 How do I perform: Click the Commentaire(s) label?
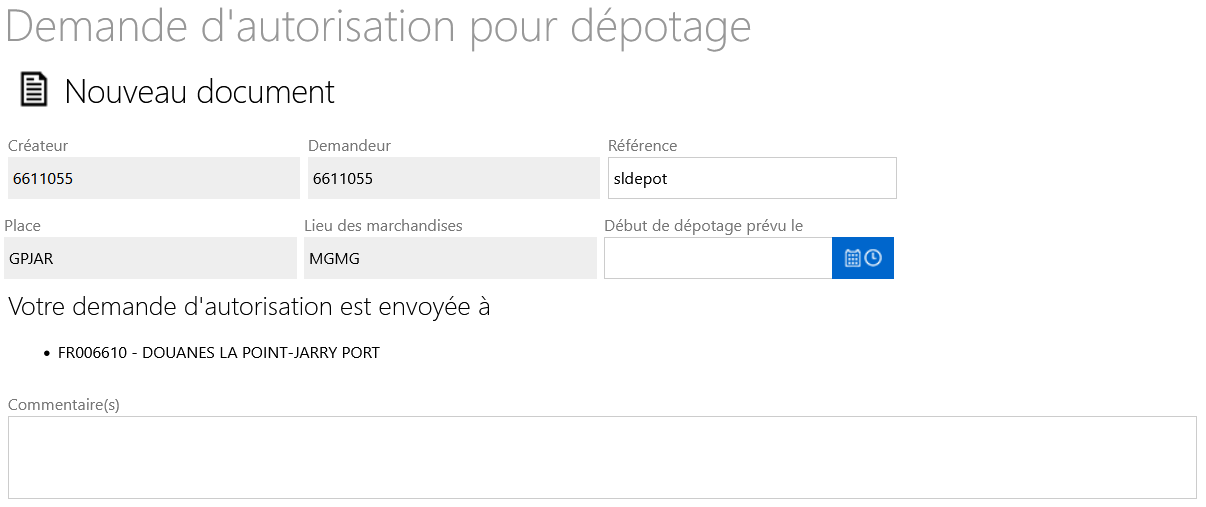pyautogui.click(x=64, y=405)
